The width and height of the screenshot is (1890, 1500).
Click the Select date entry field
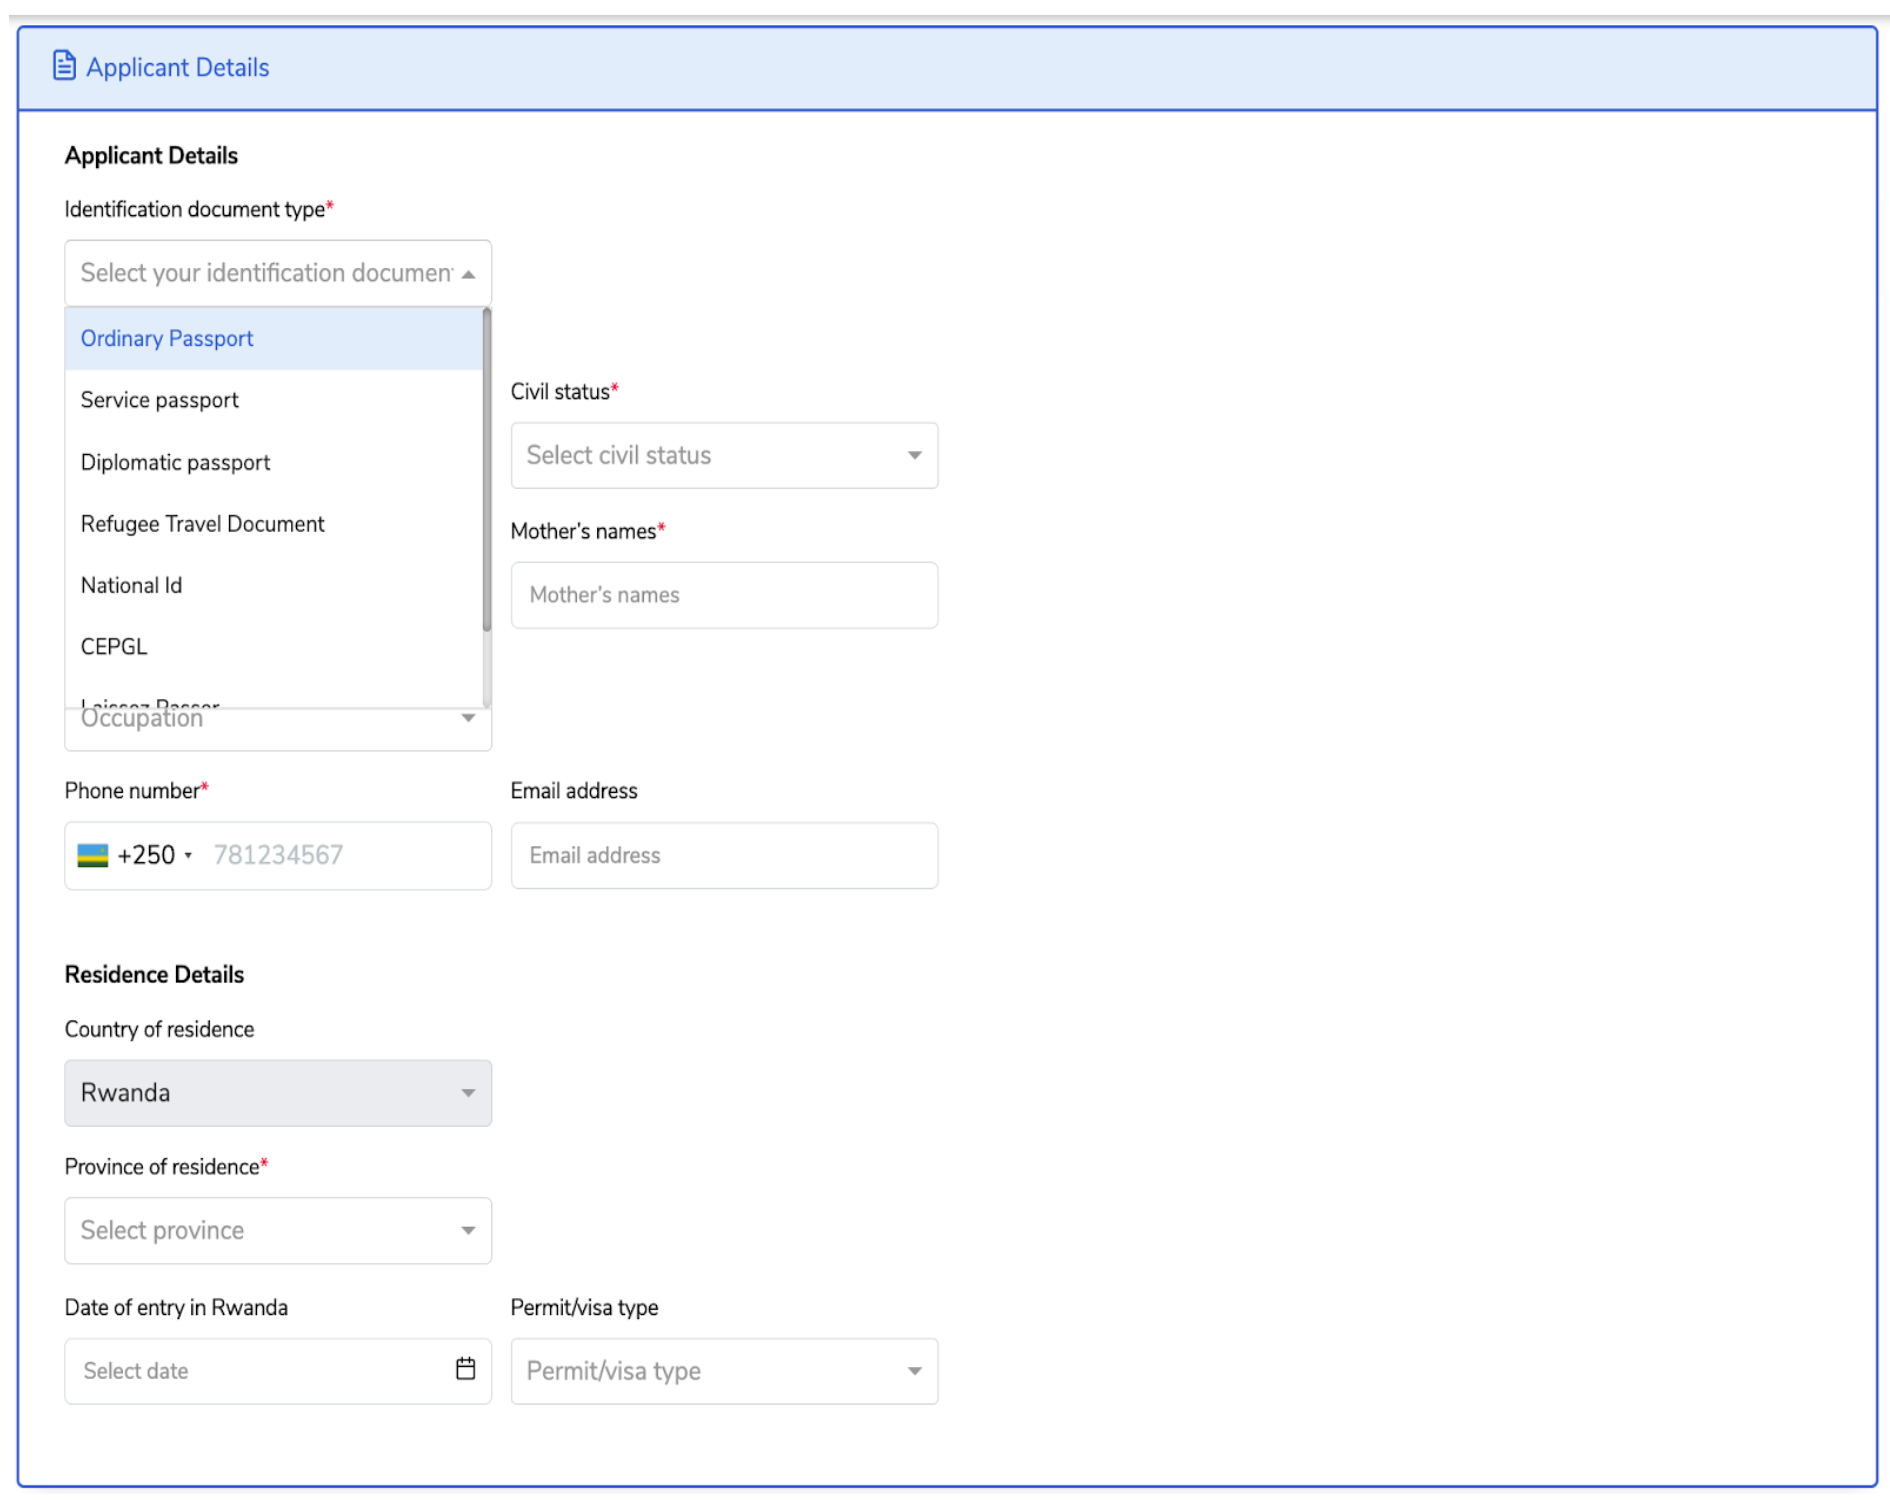pos(278,1371)
